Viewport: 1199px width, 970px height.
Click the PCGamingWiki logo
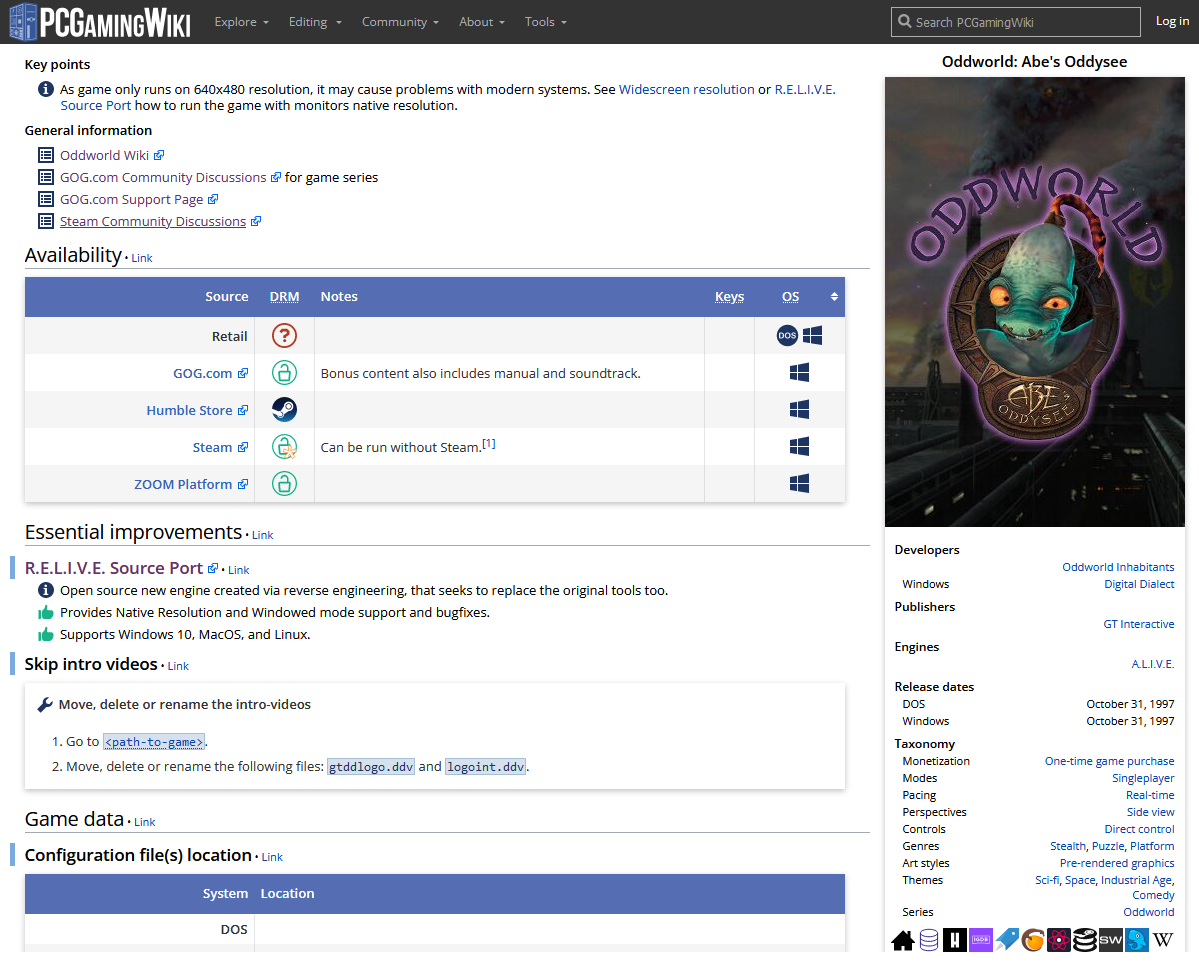[99, 21]
